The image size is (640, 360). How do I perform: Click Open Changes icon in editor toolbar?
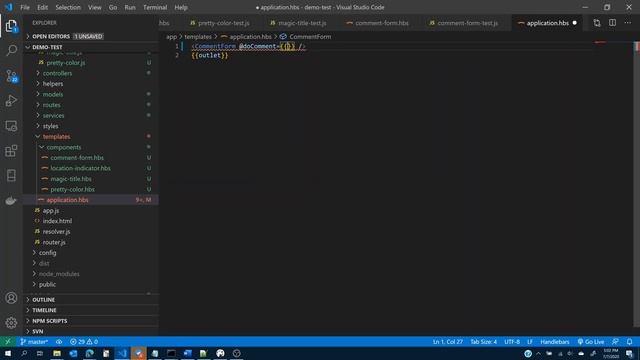(597, 23)
